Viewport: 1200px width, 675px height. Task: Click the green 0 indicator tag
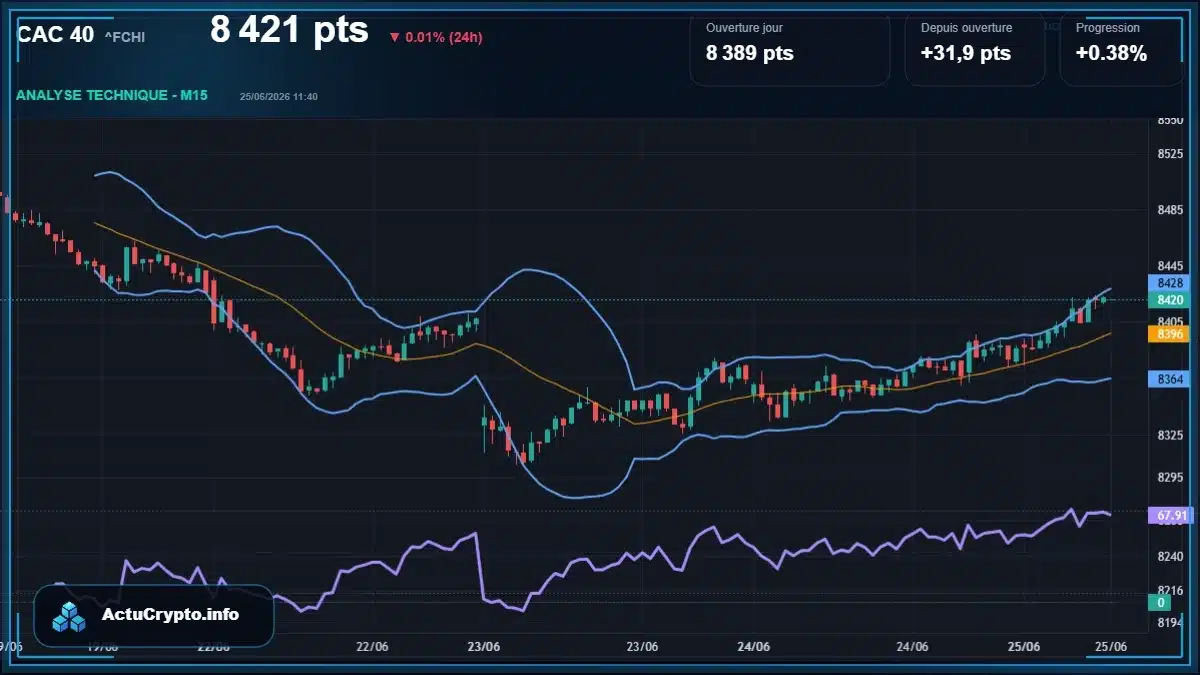click(1162, 603)
